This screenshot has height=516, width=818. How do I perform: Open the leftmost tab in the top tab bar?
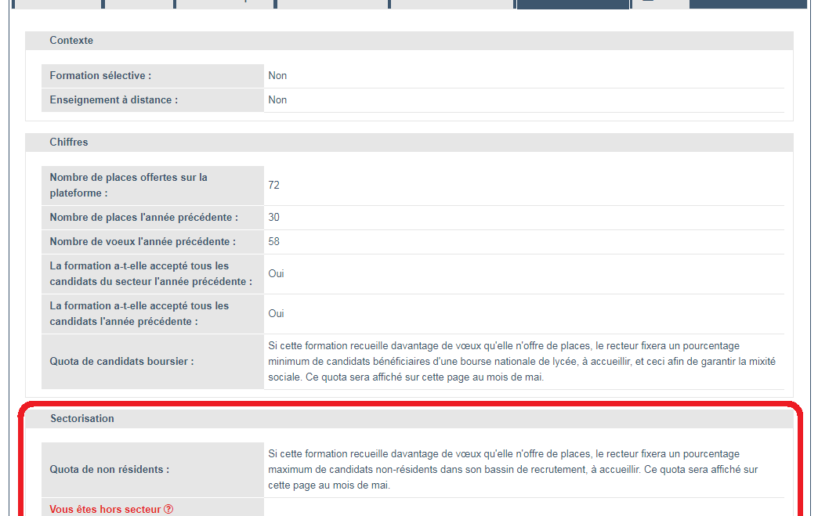point(58,4)
